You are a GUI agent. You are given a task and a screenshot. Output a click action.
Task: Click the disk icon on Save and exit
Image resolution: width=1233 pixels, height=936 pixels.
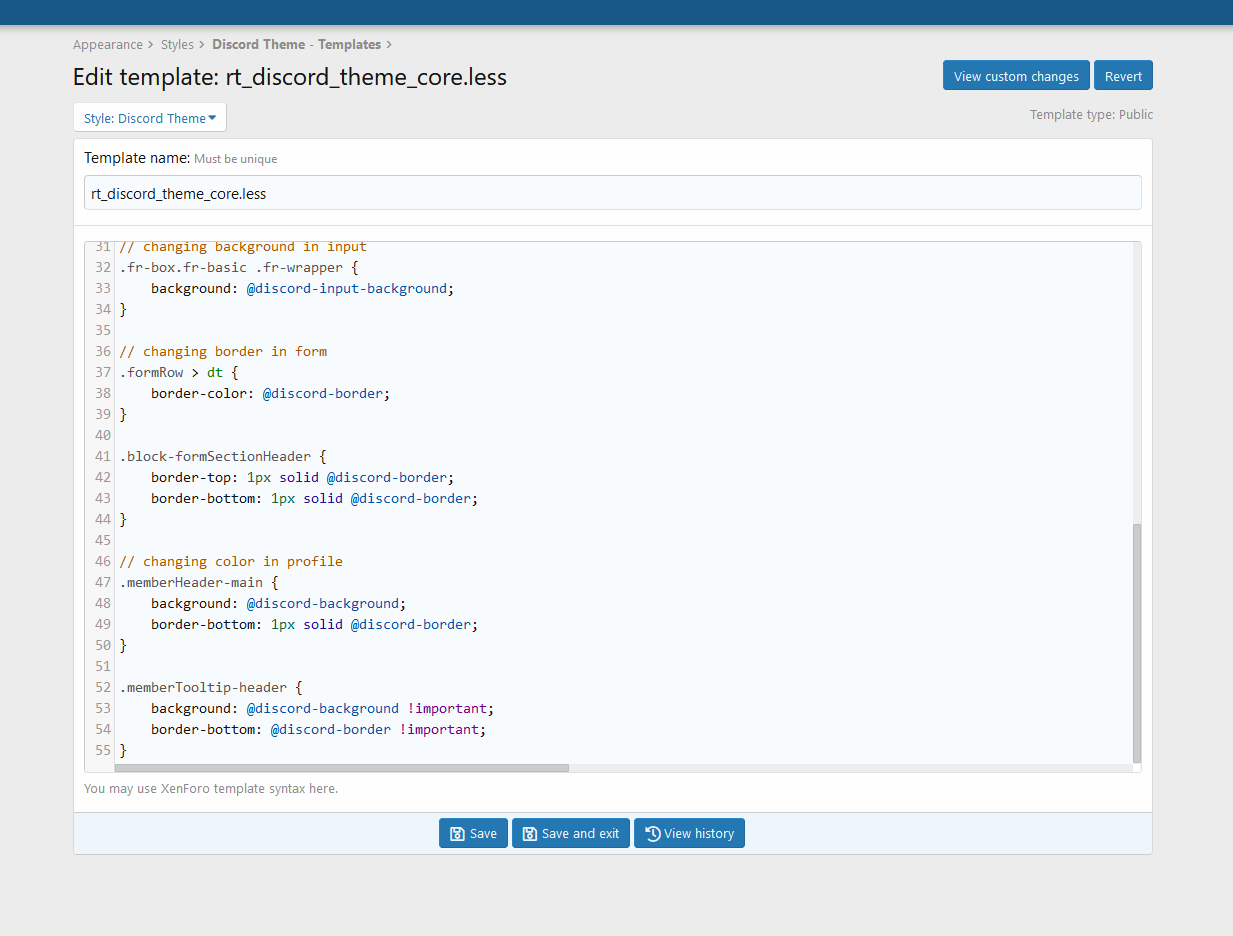tap(529, 834)
